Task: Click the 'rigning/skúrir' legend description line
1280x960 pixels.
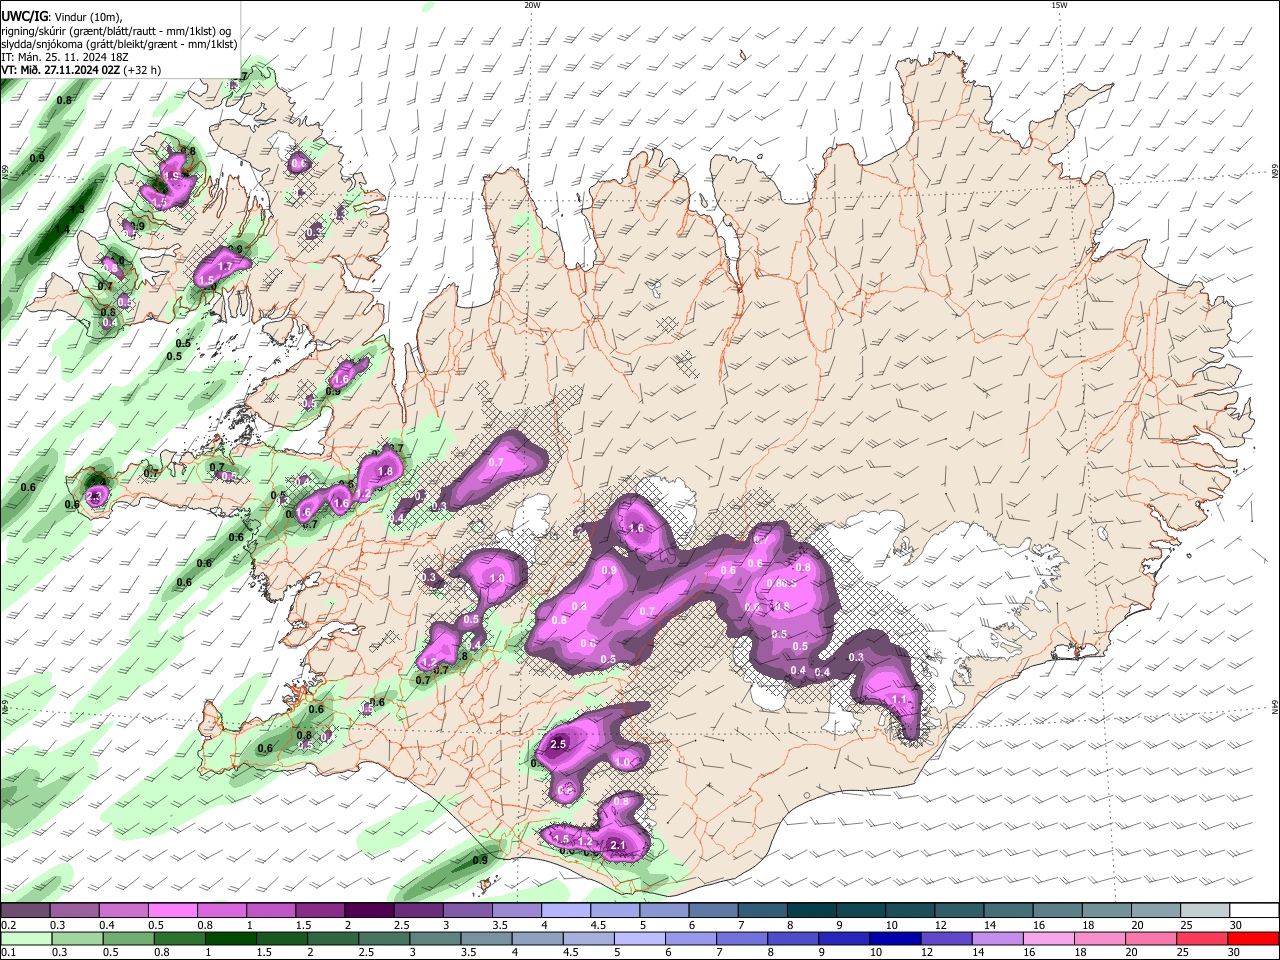Action: click(x=116, y=31)
